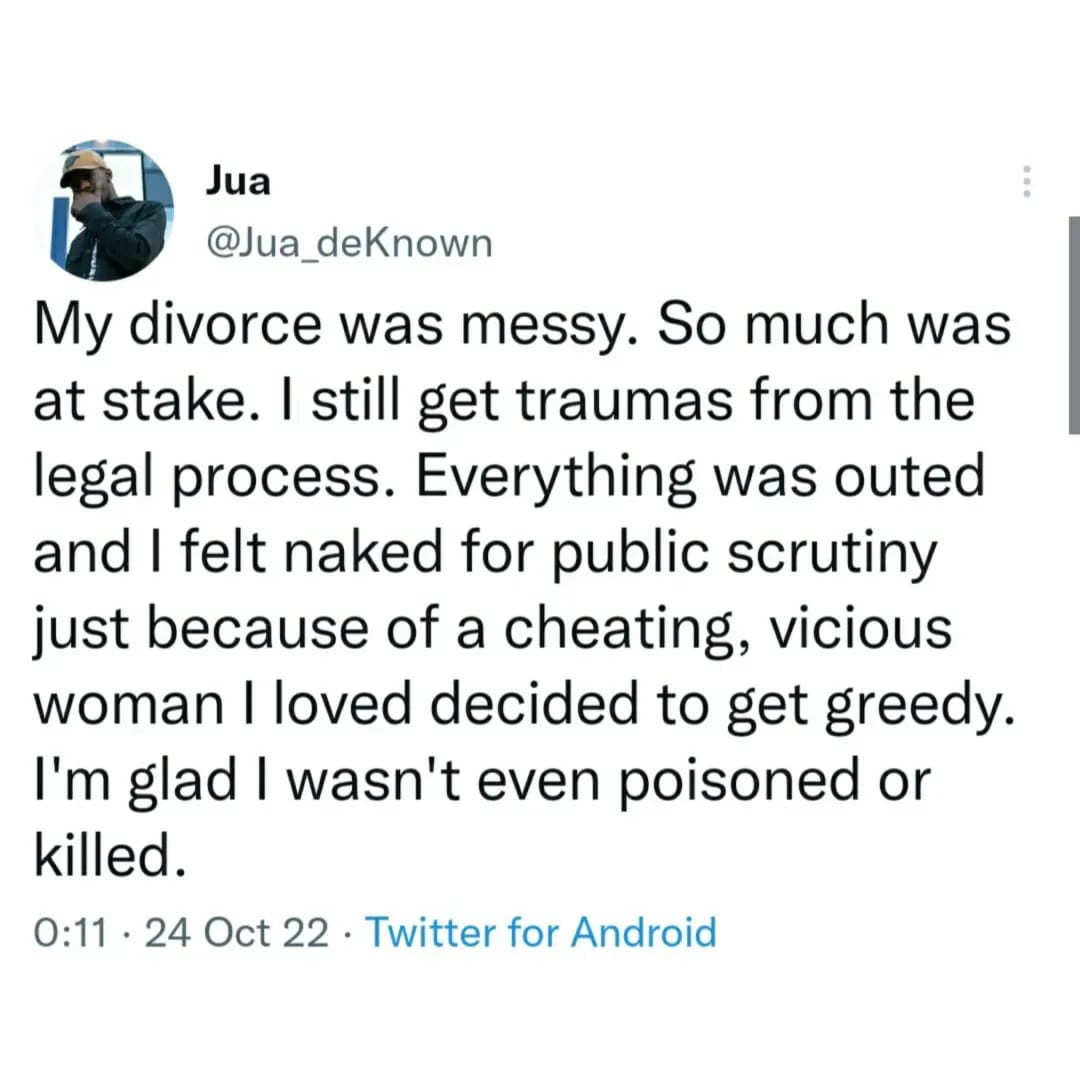1080x1080 pixels.
Task: Select the 0:11 tweet timestamp
Action: [x=71, y=933]
